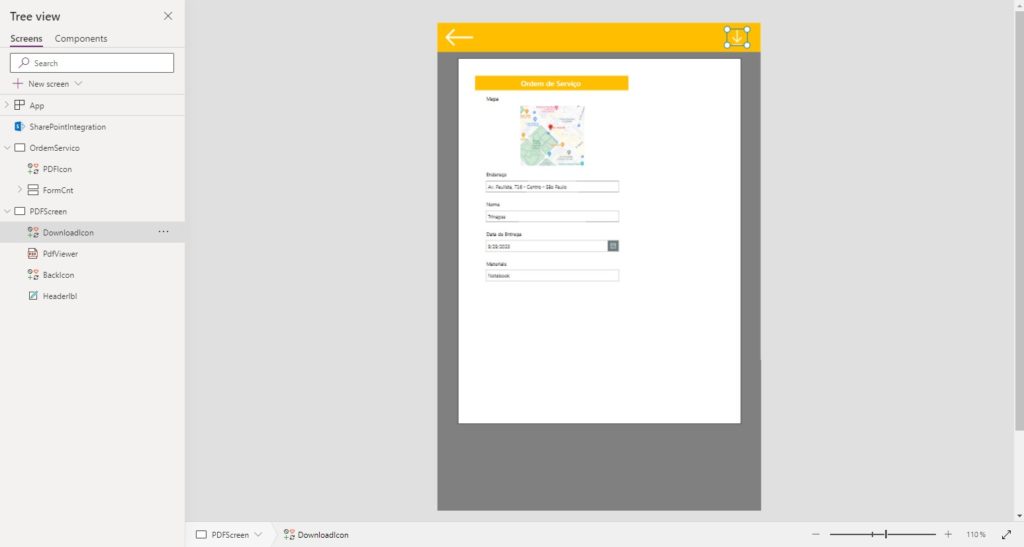
Task: Select Headerlbl label in the tree
Action: click(x=59, y=296)
